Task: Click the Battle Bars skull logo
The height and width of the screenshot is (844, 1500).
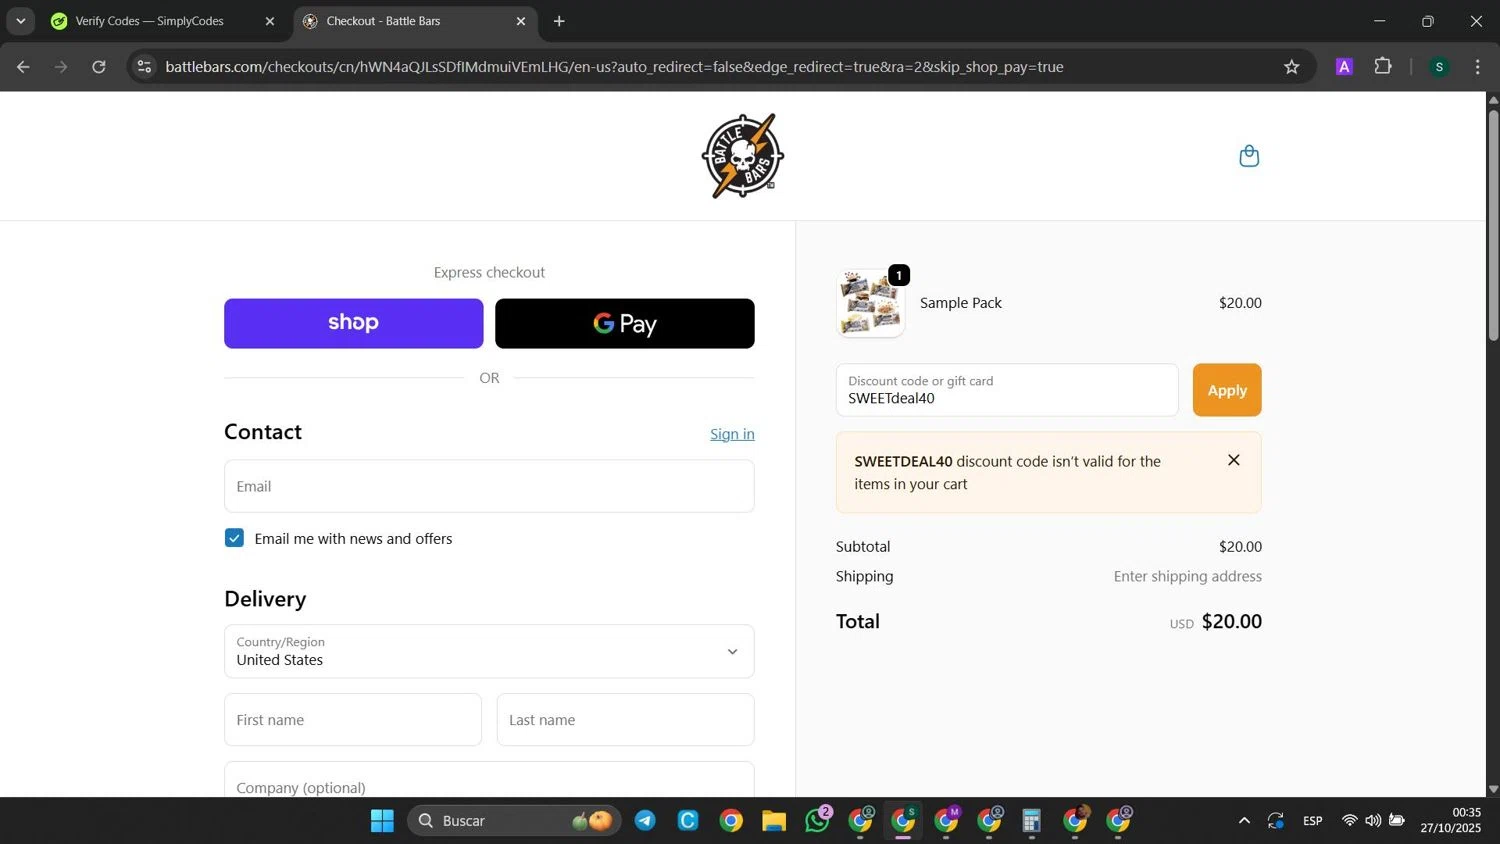Action: (x=743, y=156)
